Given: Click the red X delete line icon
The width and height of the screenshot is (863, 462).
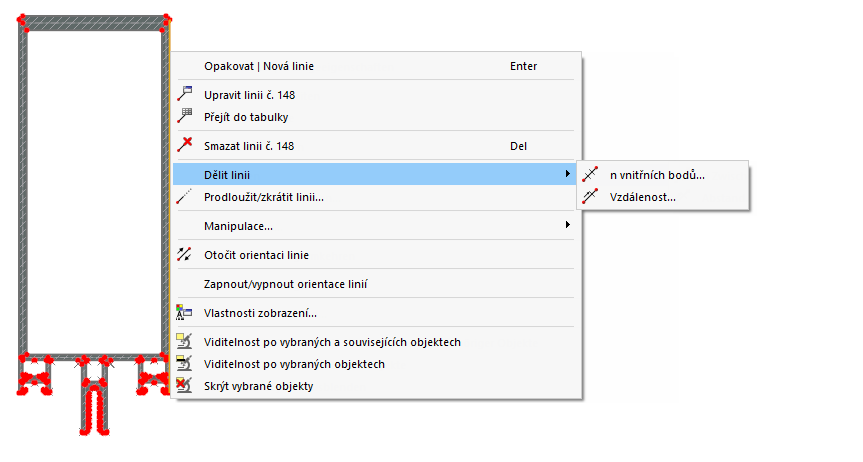Looking at the screenshot, I should click(184, 146).
